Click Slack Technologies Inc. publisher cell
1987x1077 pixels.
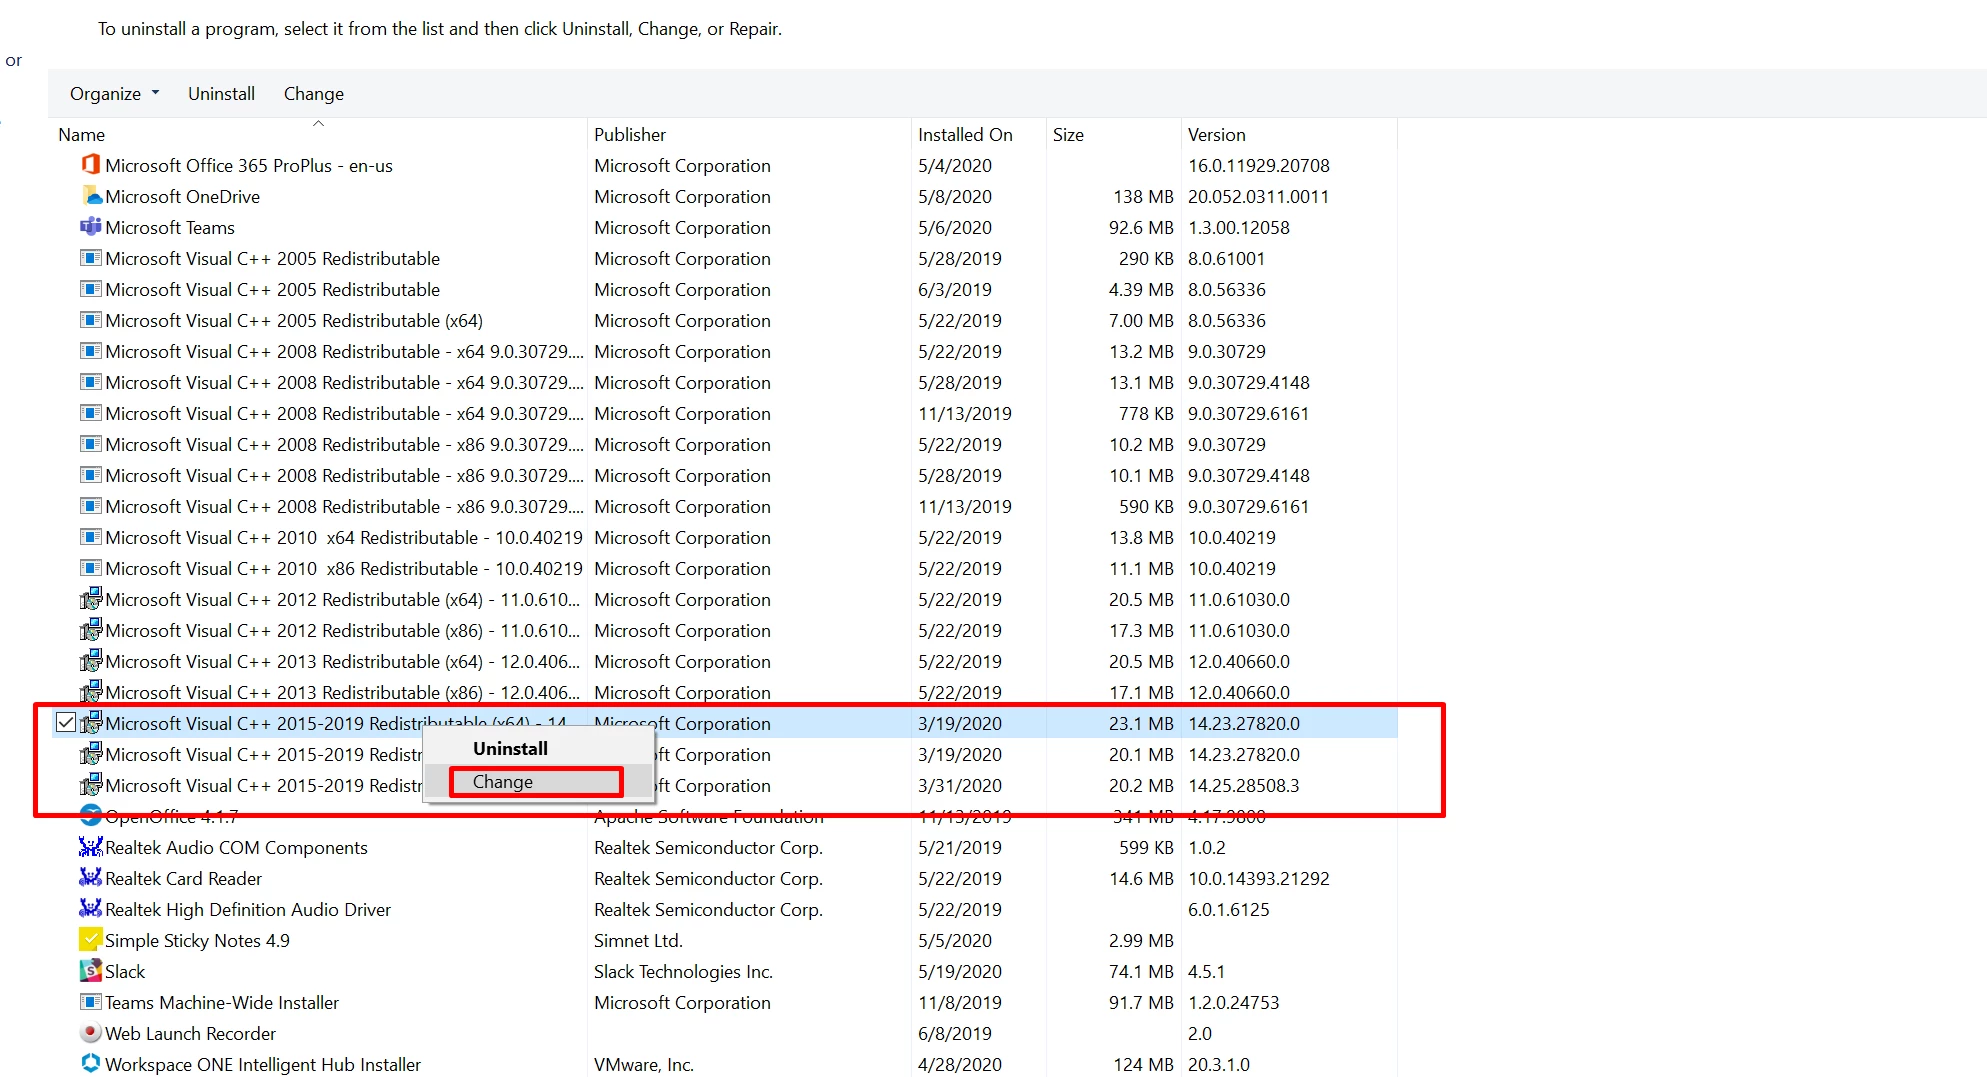coord(683,971)
